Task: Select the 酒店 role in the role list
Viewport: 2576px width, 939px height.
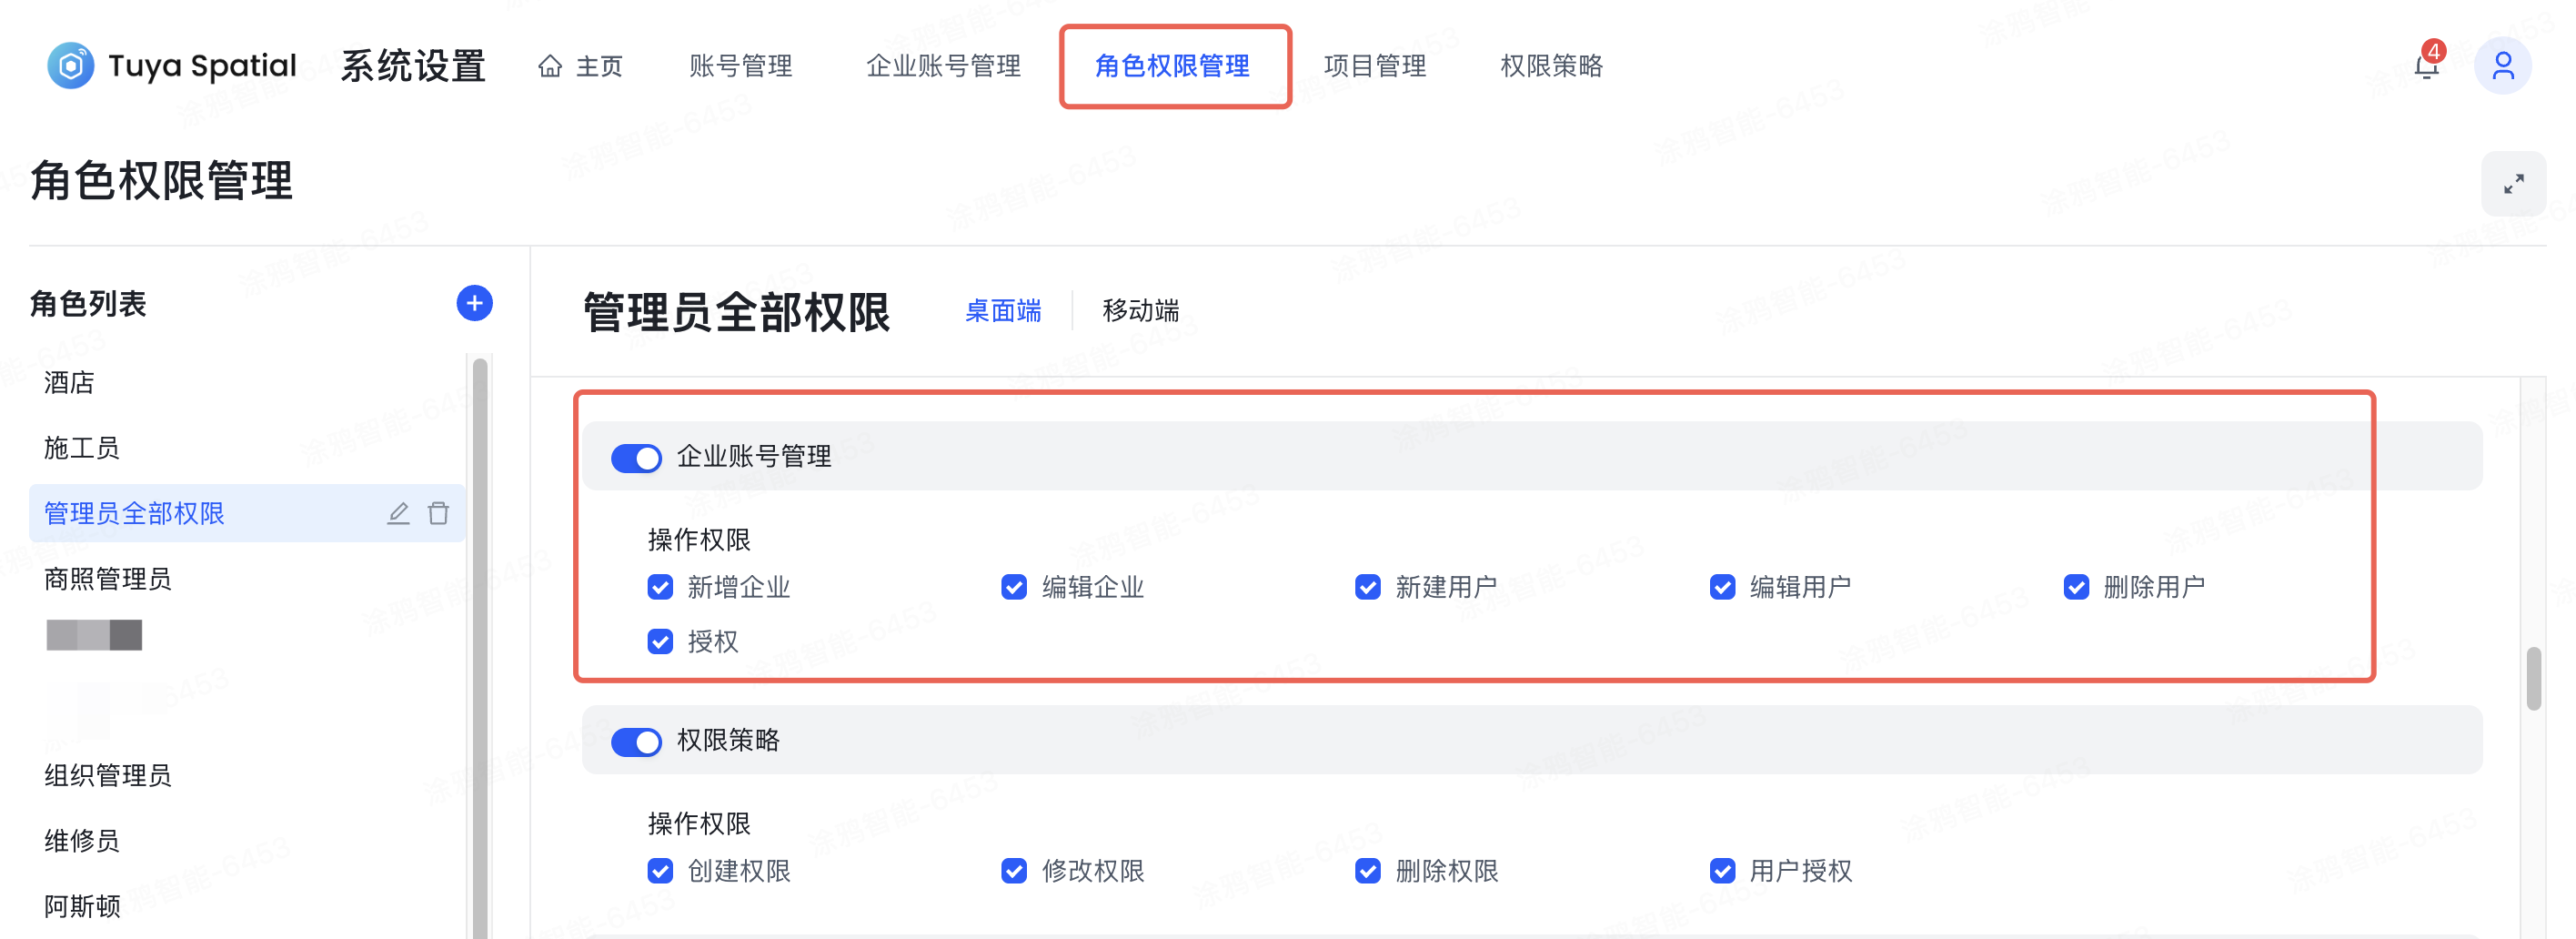Action: pyautogui.click(x=70, y=383)
